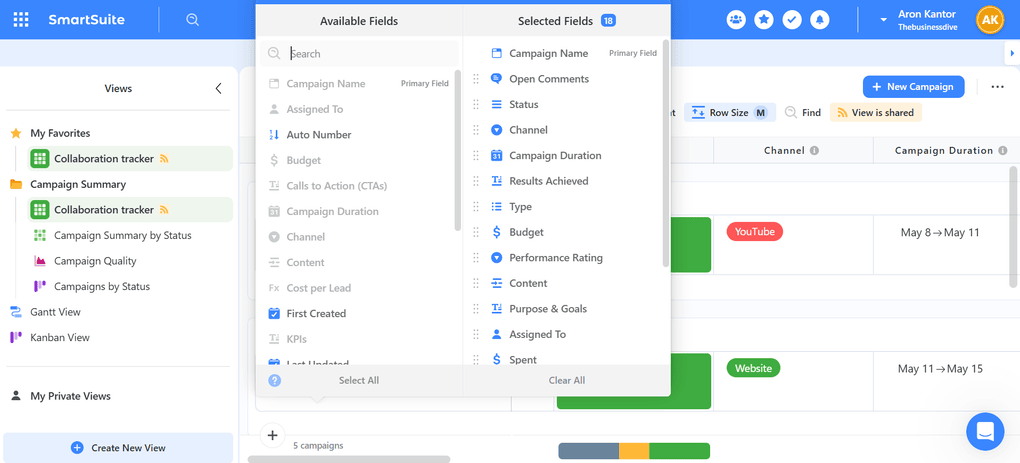
Task: Click the Campaign Duration calendar icon in Selected Fields
Action: click(x=496, y=155)
